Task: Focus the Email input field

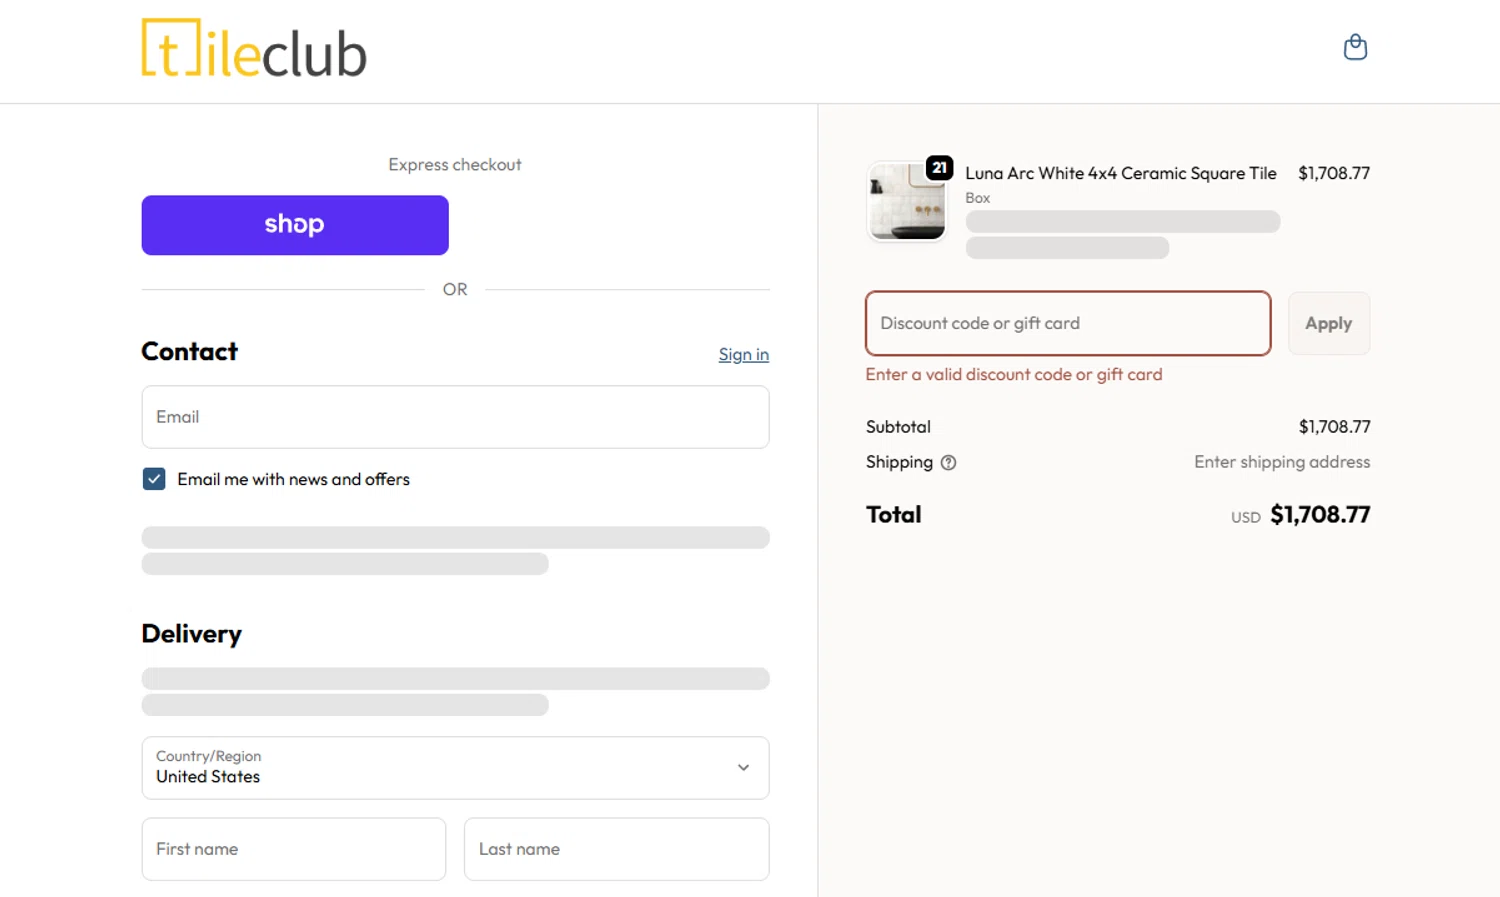Action: (x=455, y=417)
